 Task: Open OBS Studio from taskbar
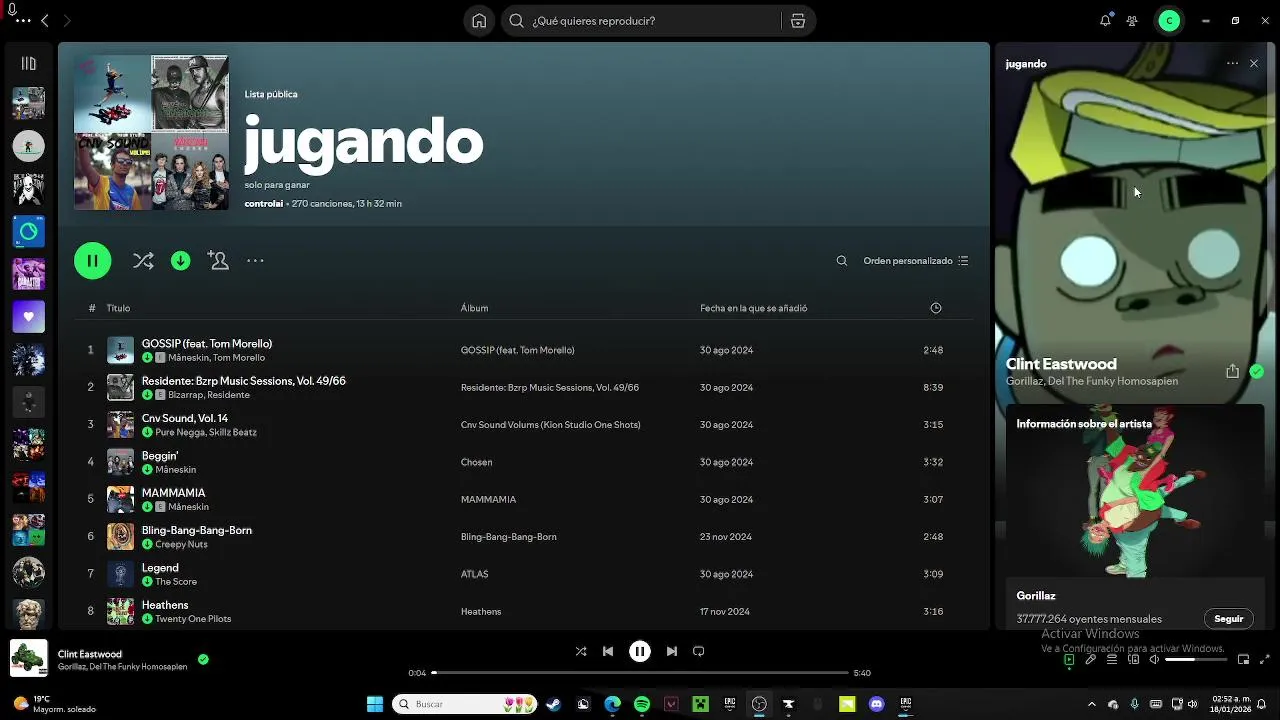(759, 704)
